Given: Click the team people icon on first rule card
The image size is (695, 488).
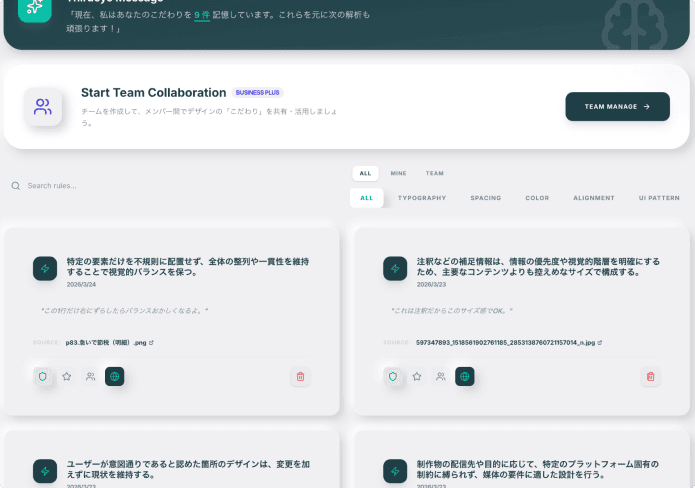Looking at the screenshot, I should coord(91,376).
